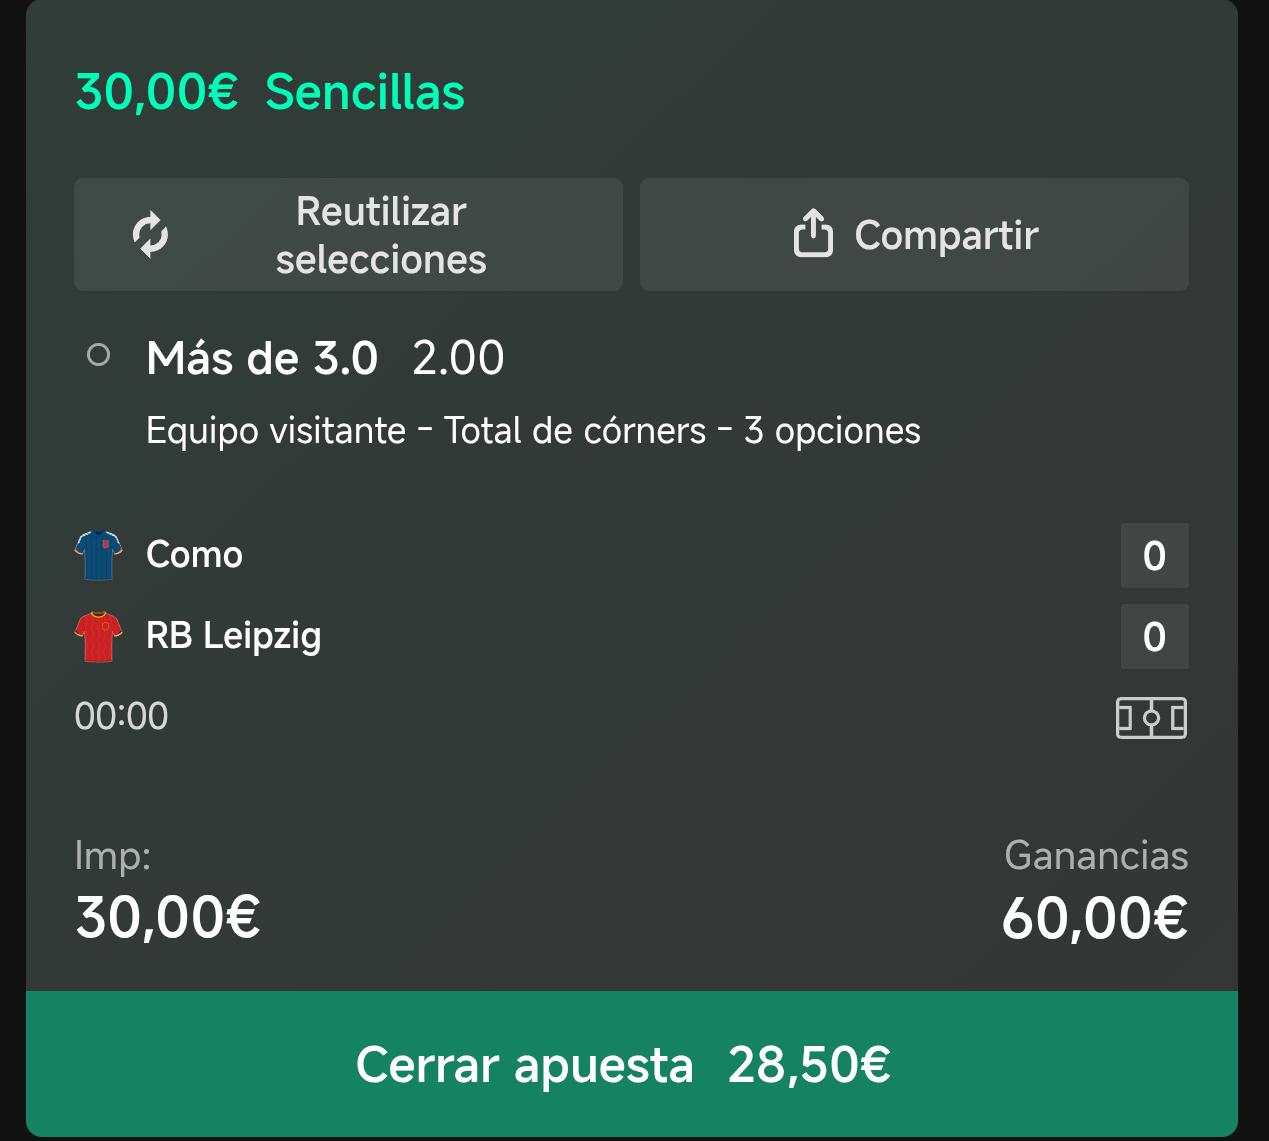Image resolution: width=1269 pixels, height=1141 pixels.
Task: Click the Reutilizar selecciones button
Action: coord(348,235)
